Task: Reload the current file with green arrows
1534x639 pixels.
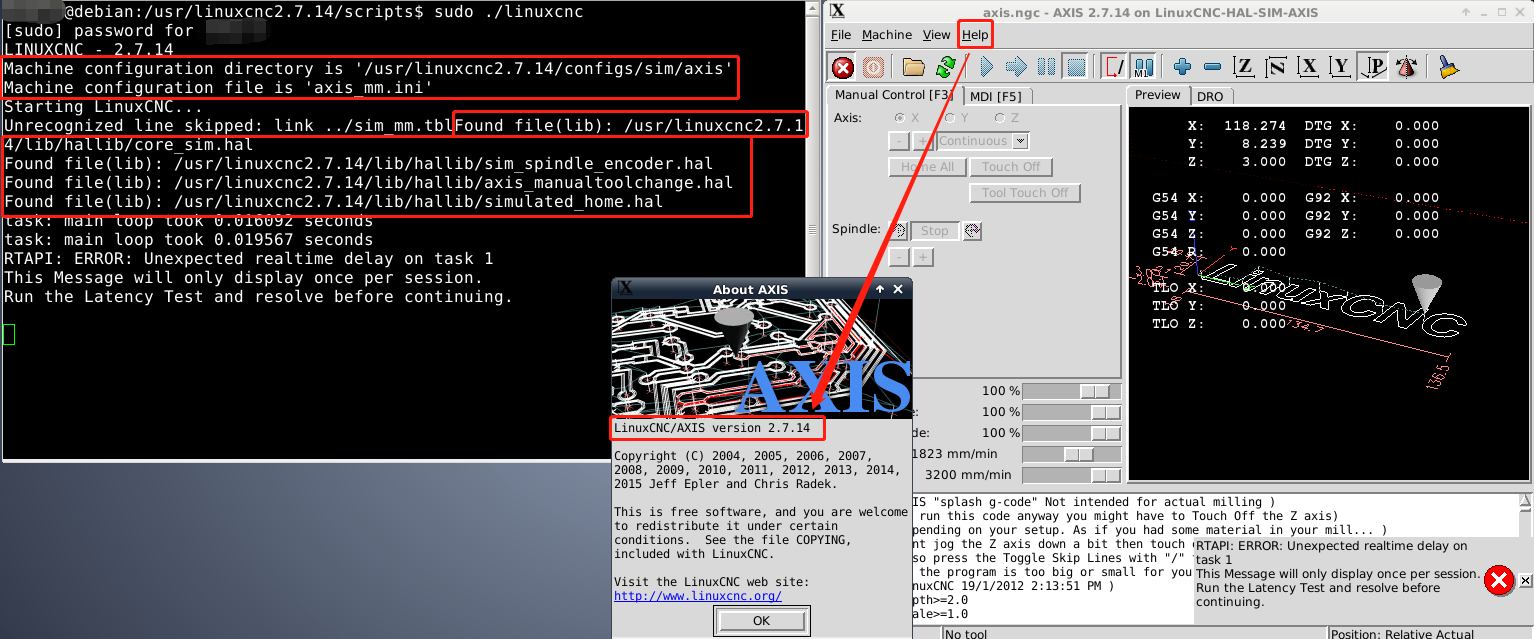Action: pyautogui.click(x=944, y=67)
